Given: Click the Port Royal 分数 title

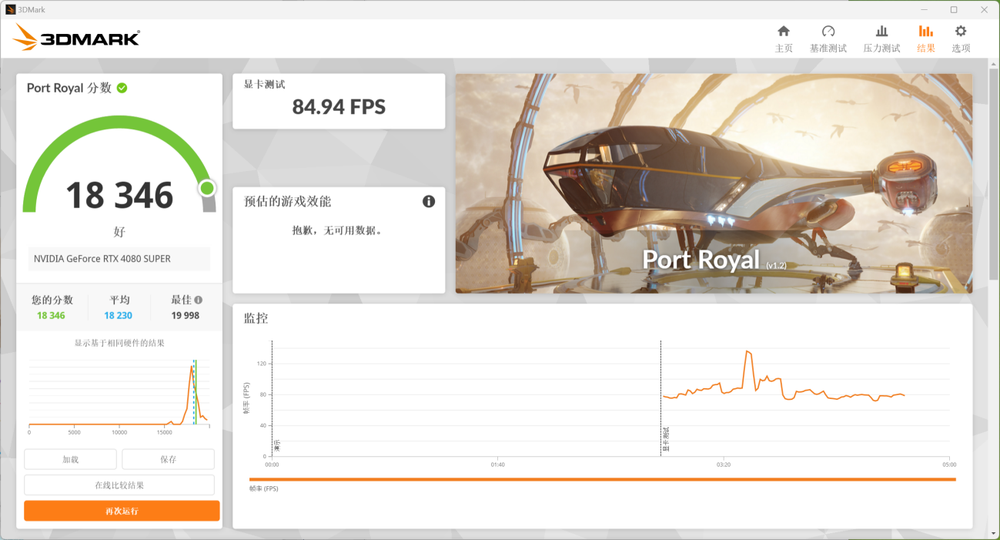Looking at the screenshot, I should (69, 88).
